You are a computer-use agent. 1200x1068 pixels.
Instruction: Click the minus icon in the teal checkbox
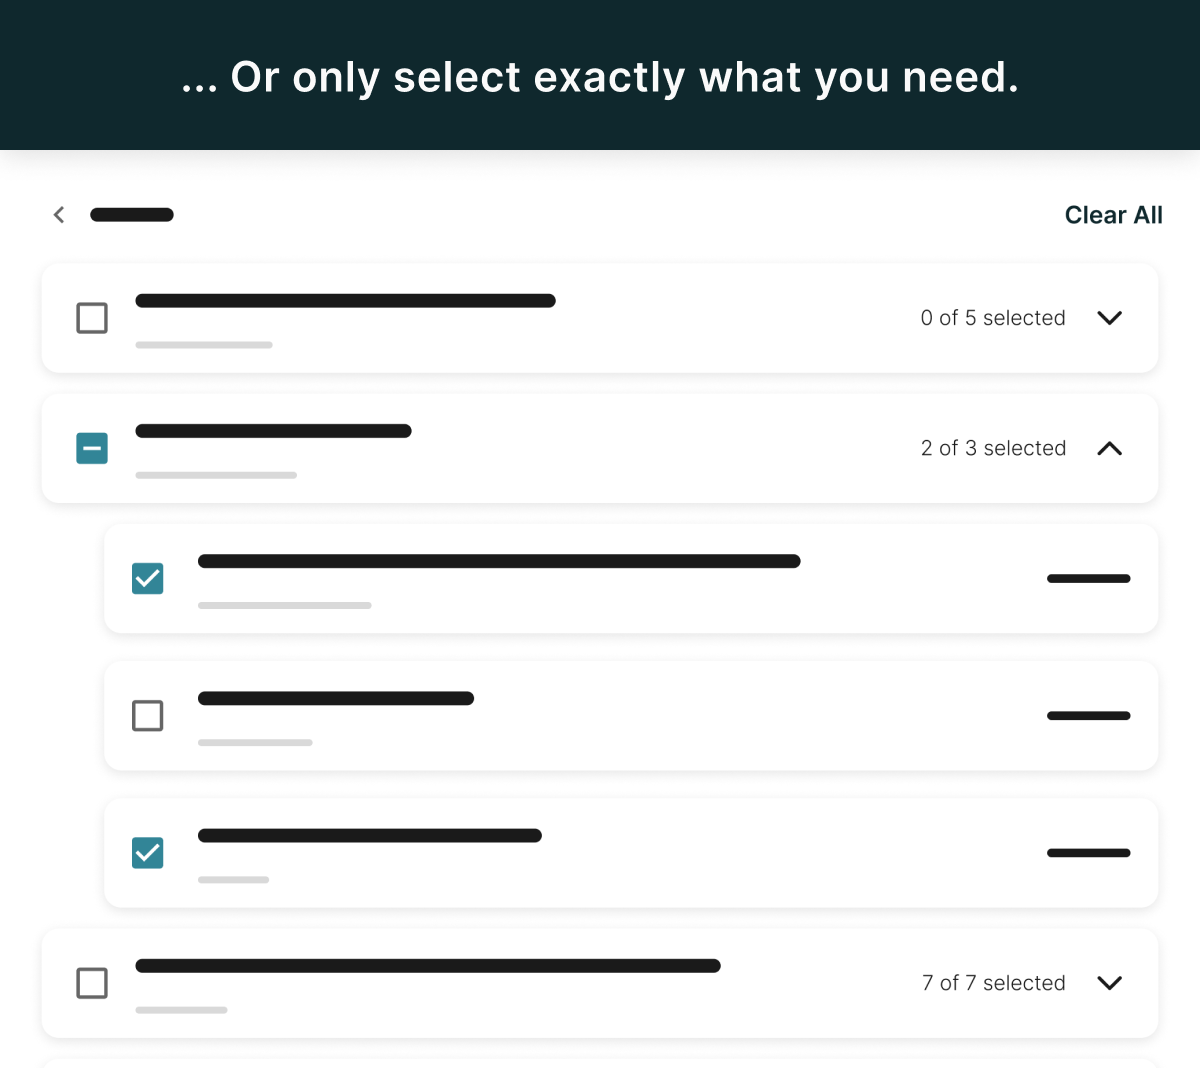point(92,448)
